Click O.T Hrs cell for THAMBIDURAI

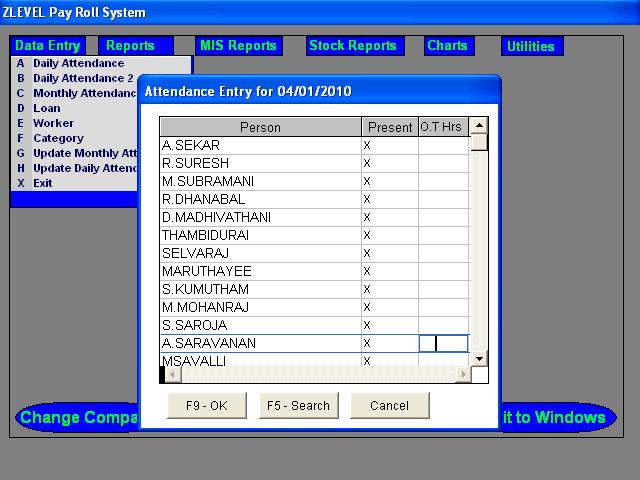(444, 235)
